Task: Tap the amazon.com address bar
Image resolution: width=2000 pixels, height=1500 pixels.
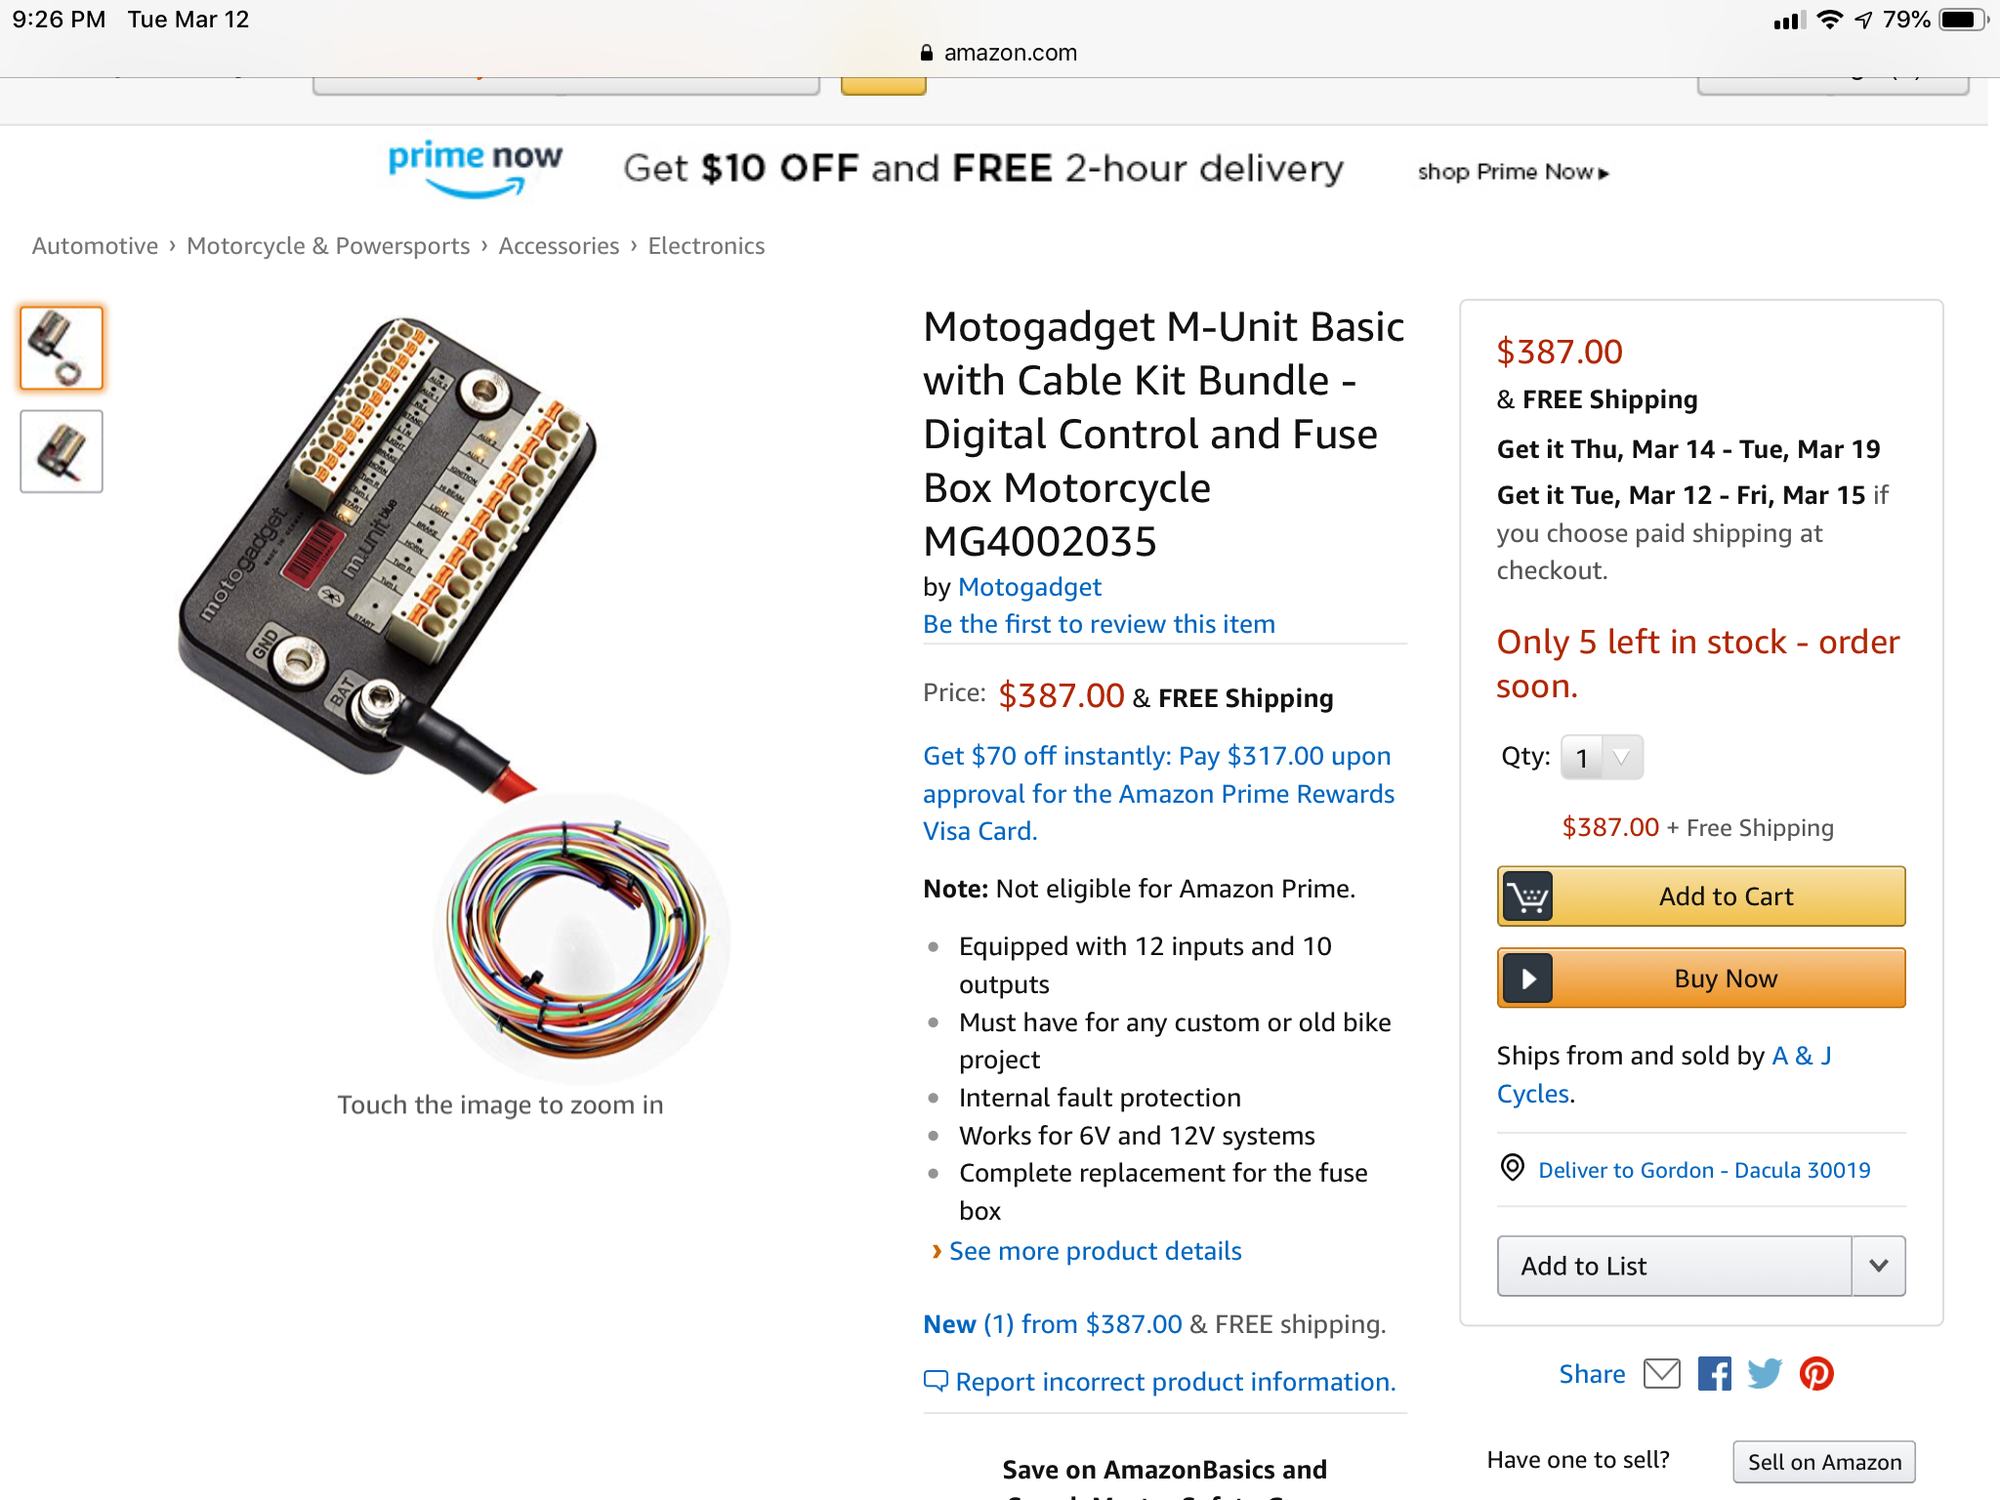Action: pyautogui.click(x=1000, y=53)
